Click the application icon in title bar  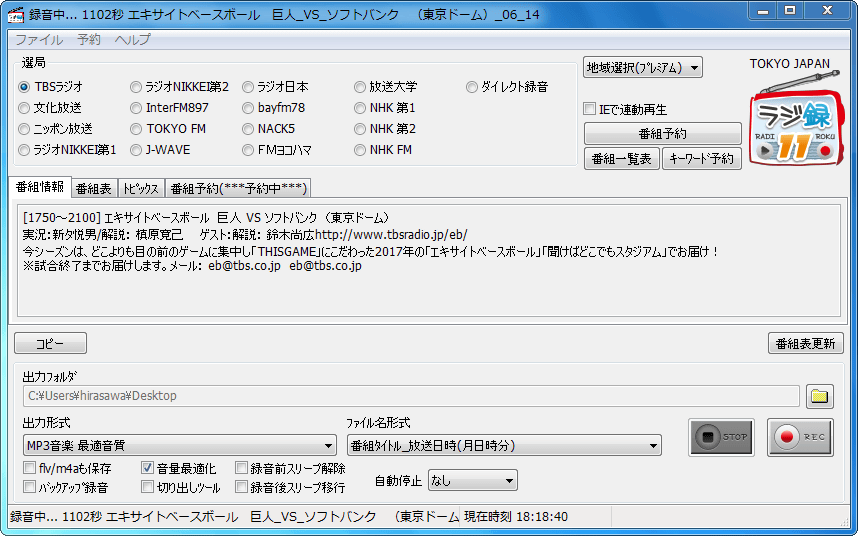click(x=16, y=15)
